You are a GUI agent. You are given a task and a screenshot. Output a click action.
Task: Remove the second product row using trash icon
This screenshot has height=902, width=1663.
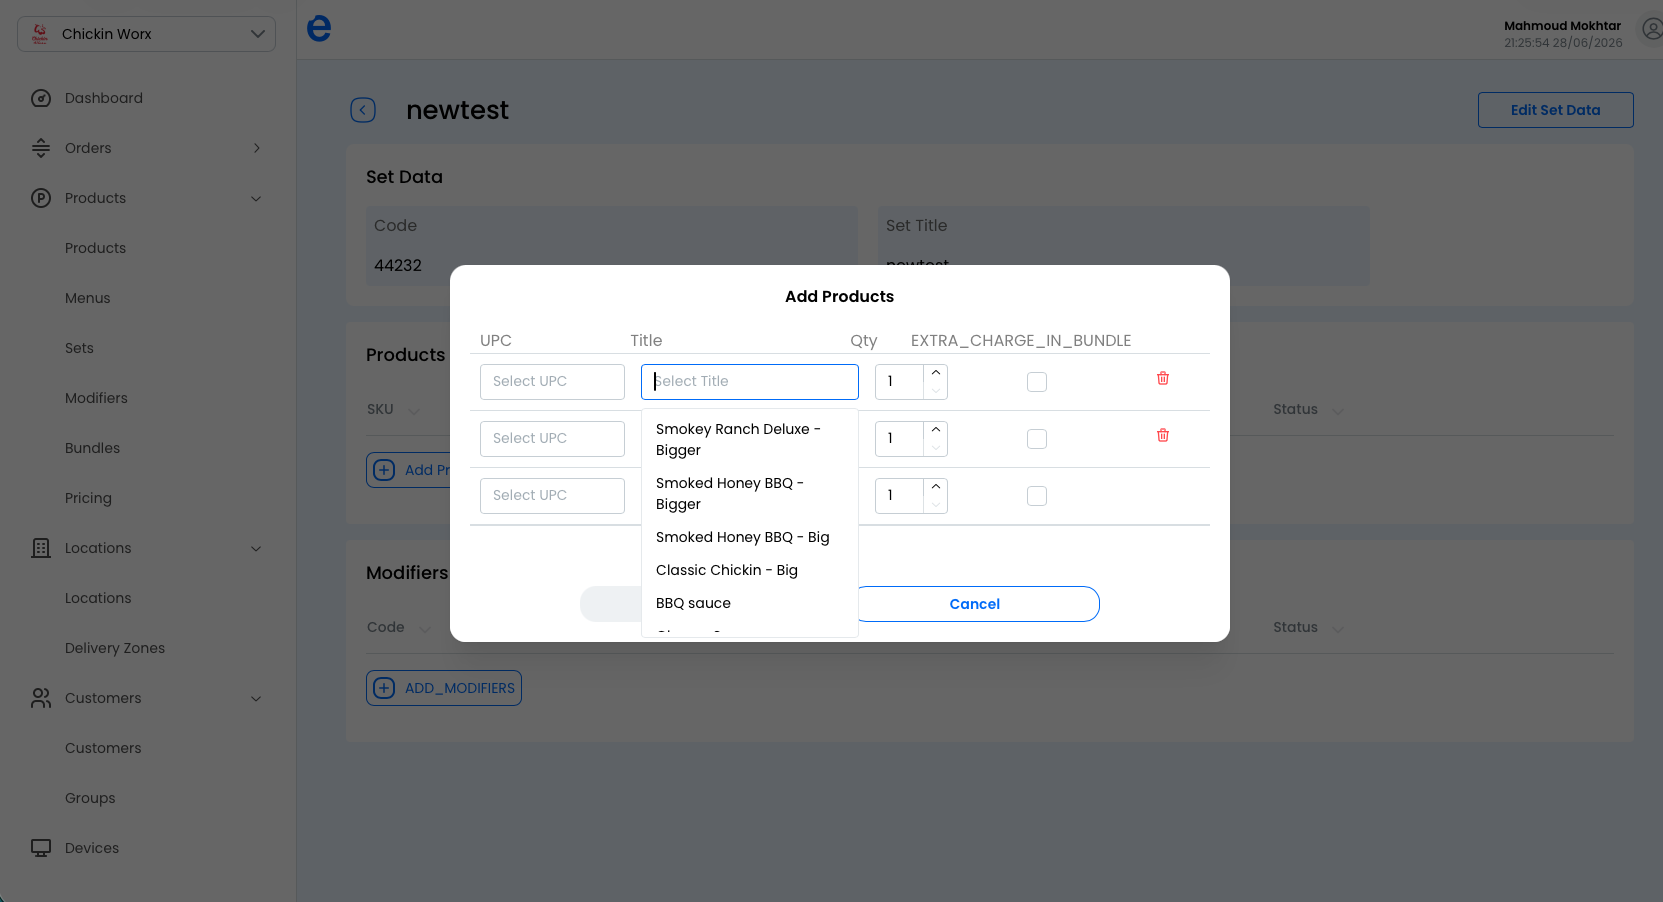click(x=1163, y=435)
